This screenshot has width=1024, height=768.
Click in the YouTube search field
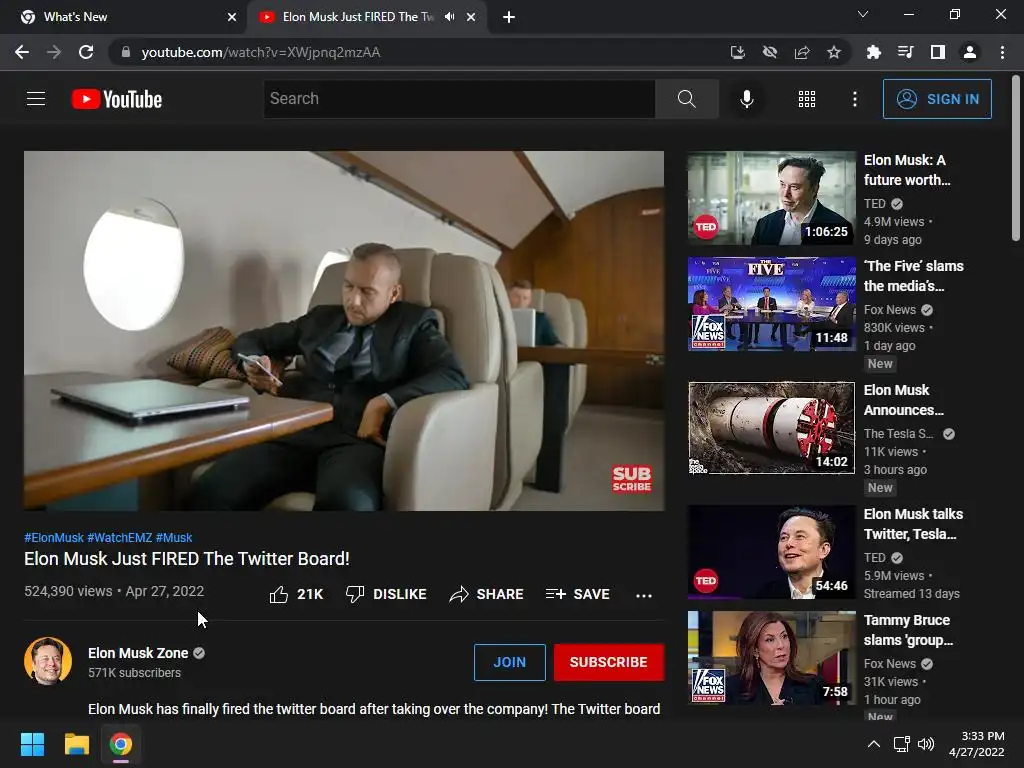point(459,99)
